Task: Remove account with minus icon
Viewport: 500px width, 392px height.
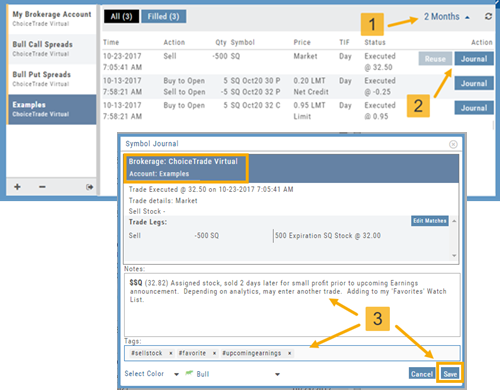Action: point(42,187)
